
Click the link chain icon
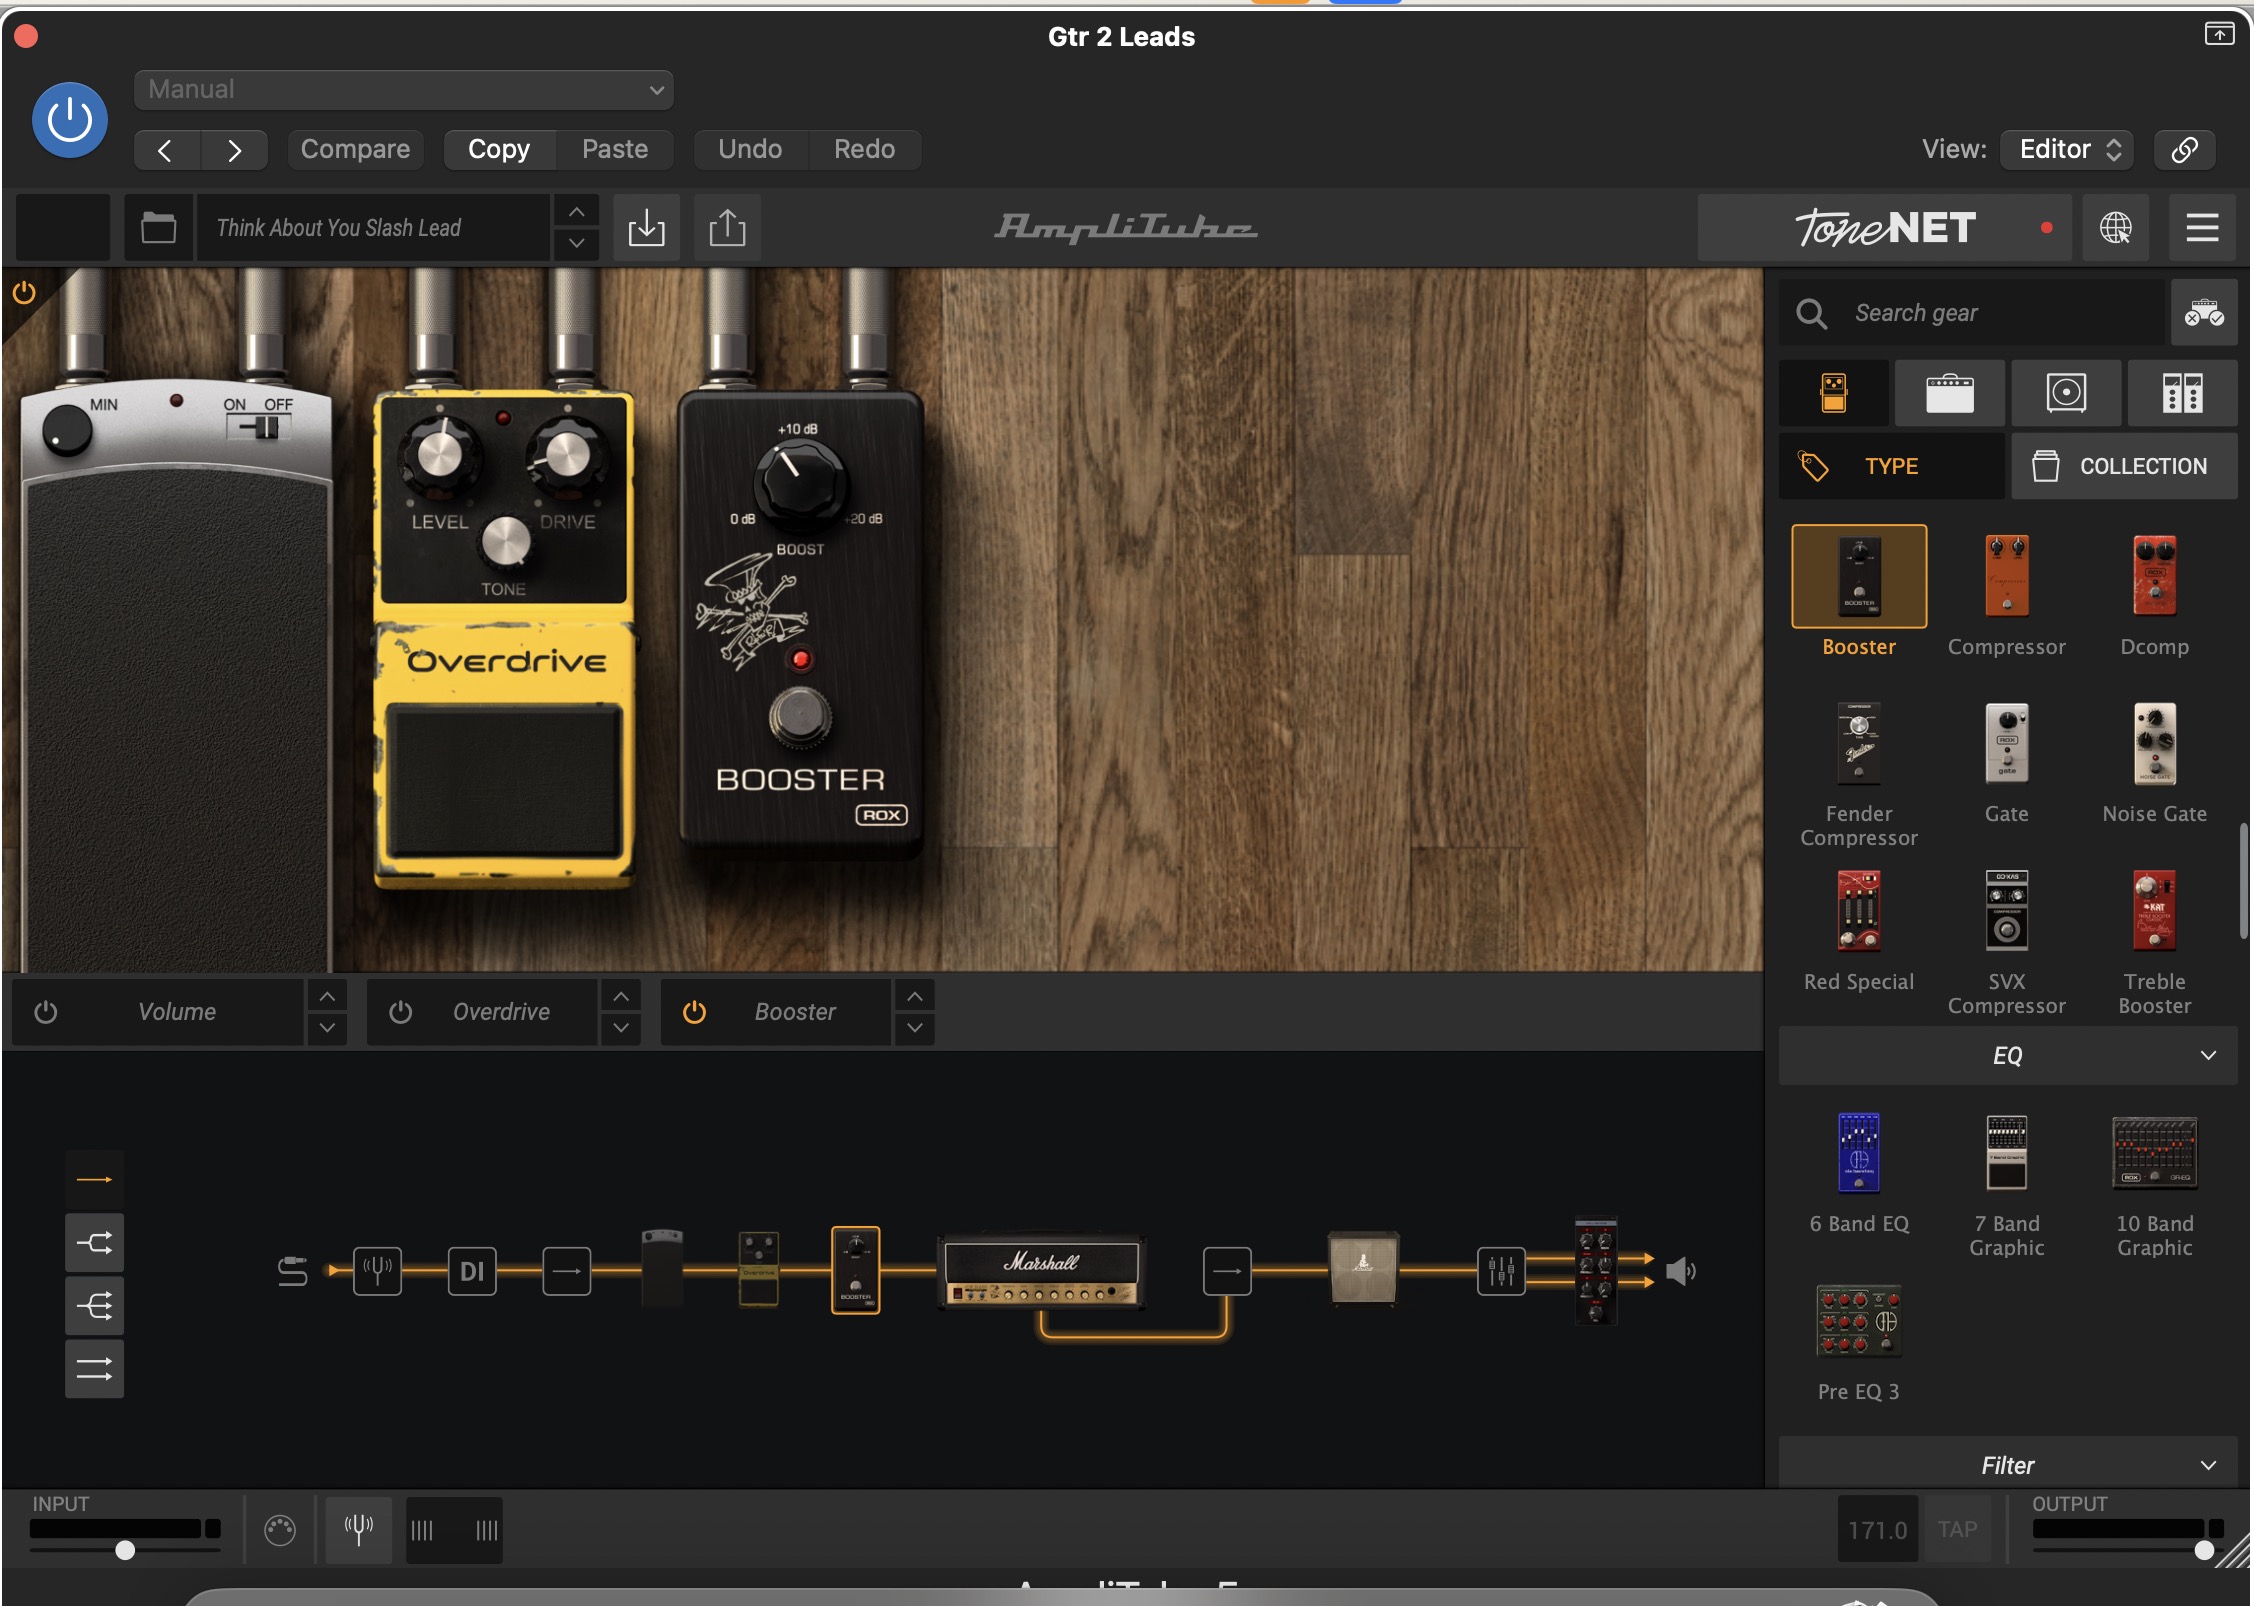[2184, 149]
